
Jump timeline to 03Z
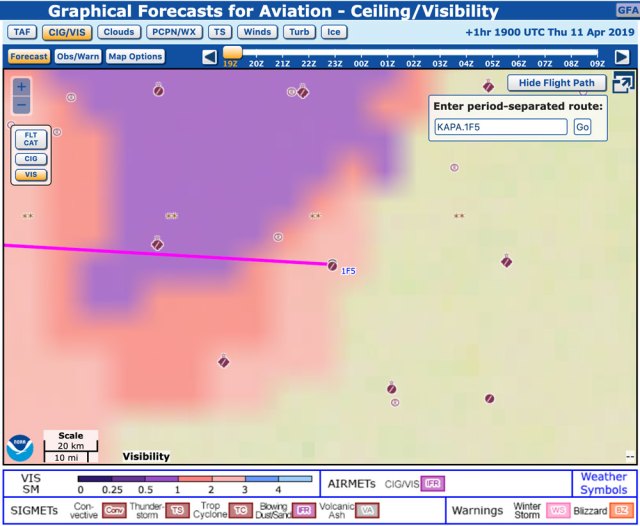tap(440, 64)
